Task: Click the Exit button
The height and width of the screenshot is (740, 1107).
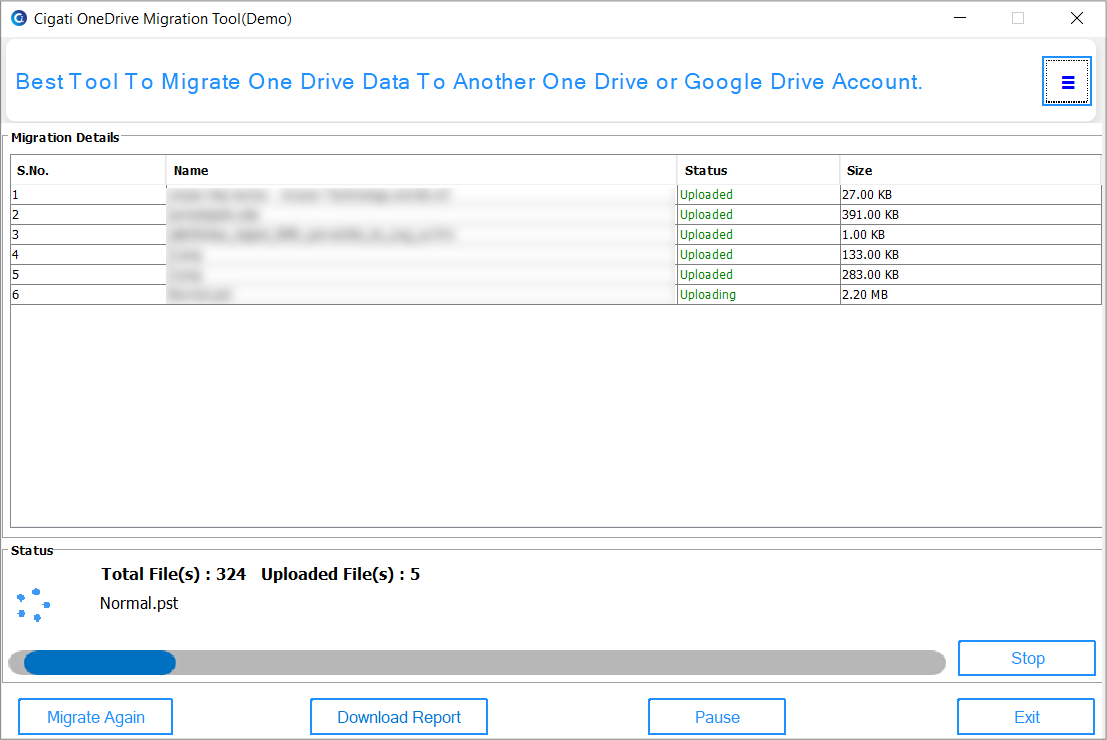Action: click(1027, 717)
